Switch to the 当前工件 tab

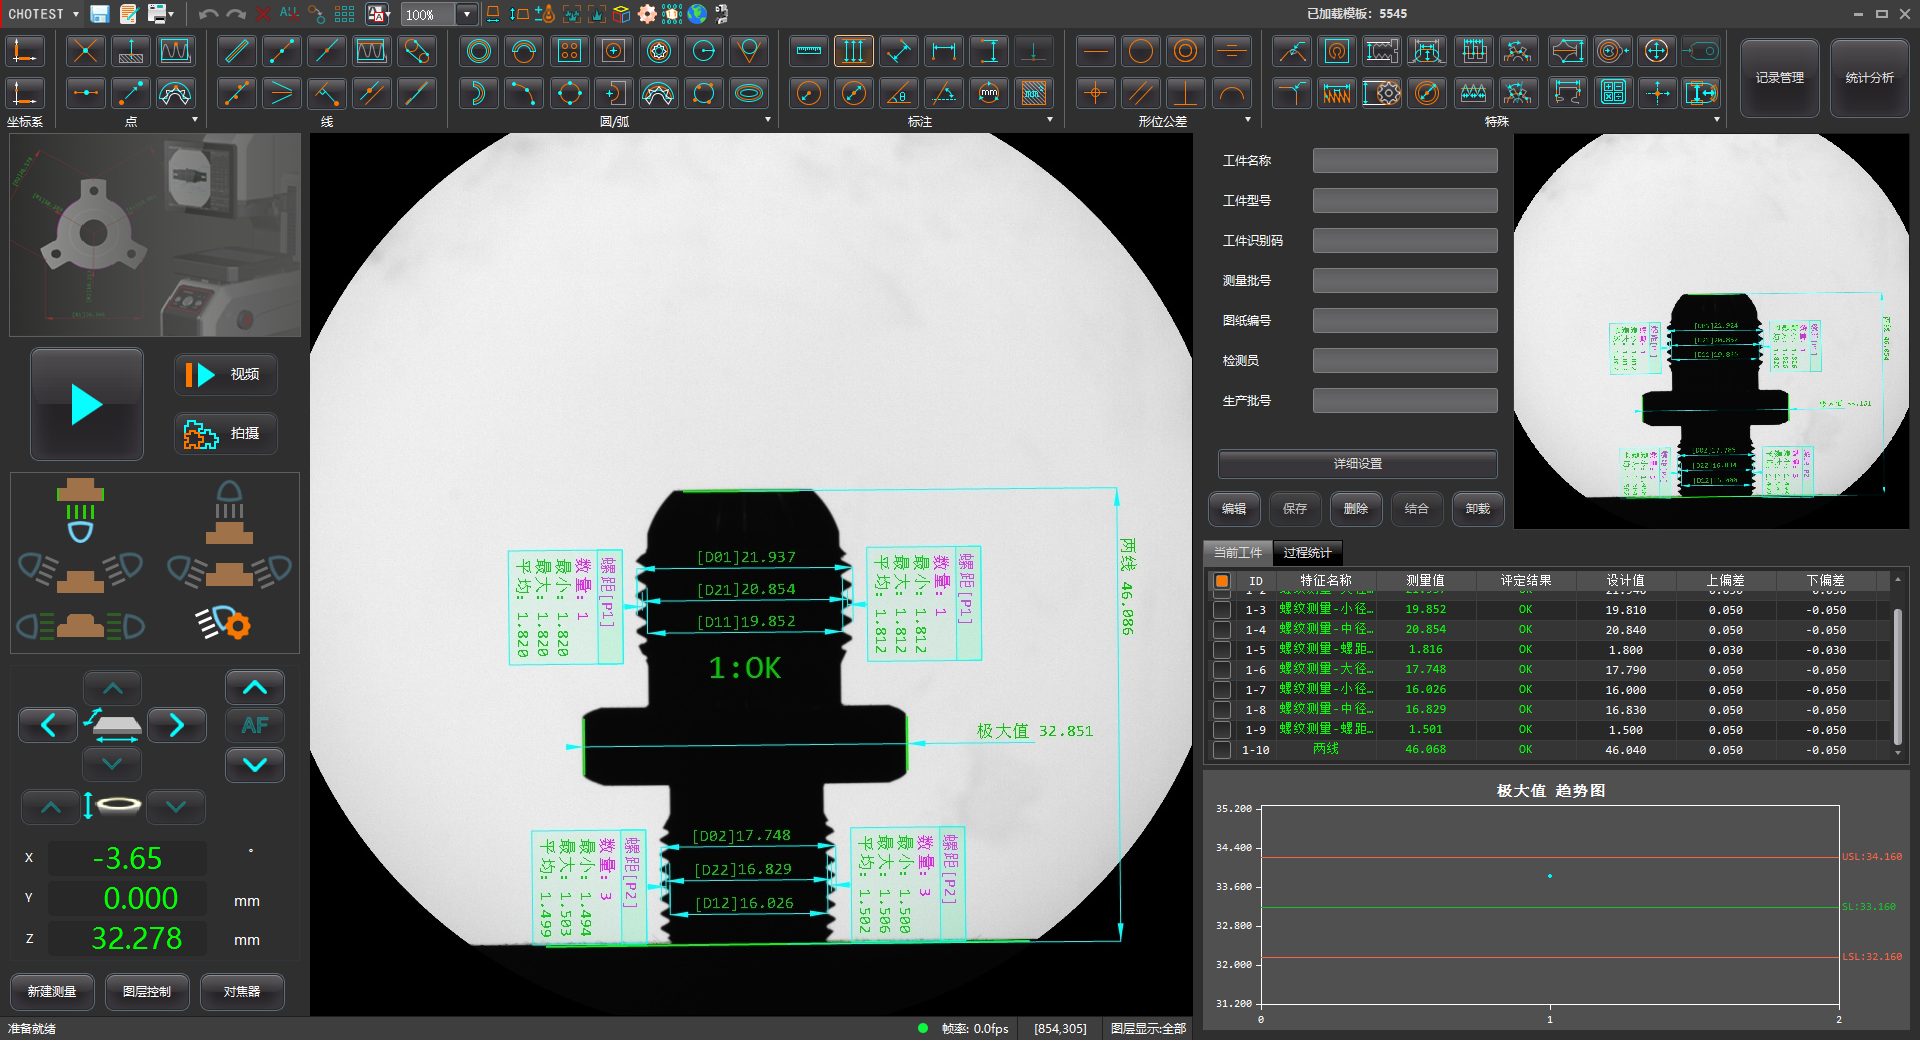tap(1238, 553)
